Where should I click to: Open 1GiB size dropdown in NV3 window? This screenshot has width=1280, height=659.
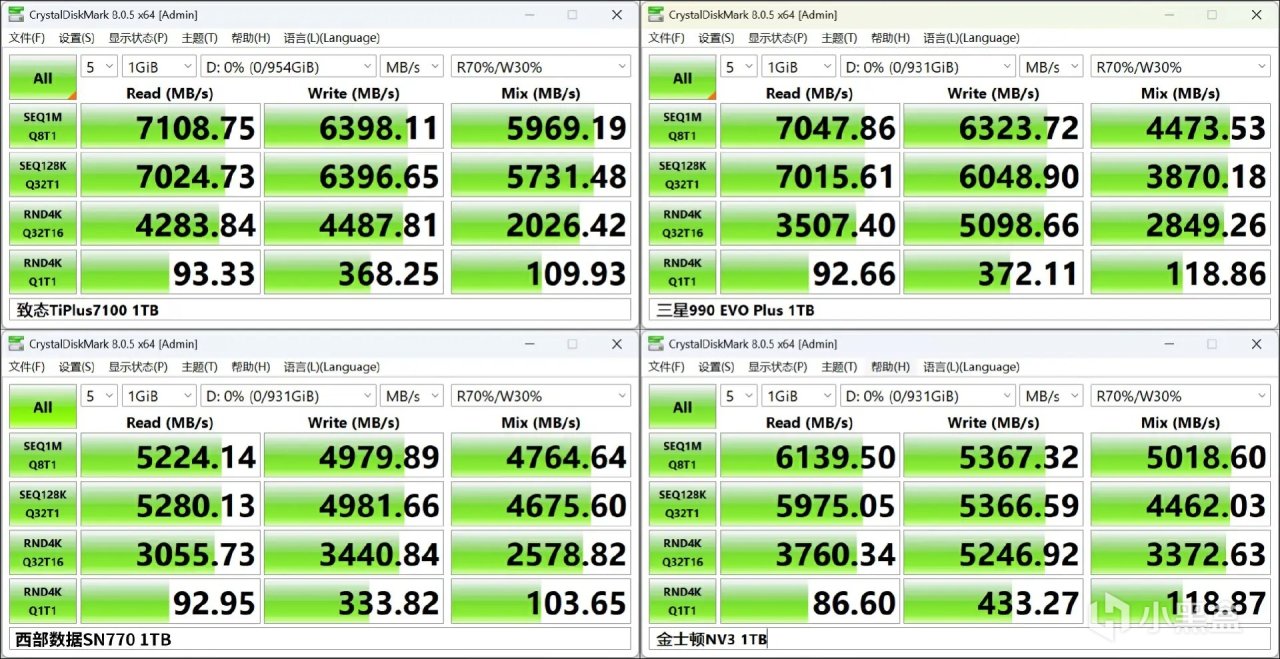pos(799,396)
